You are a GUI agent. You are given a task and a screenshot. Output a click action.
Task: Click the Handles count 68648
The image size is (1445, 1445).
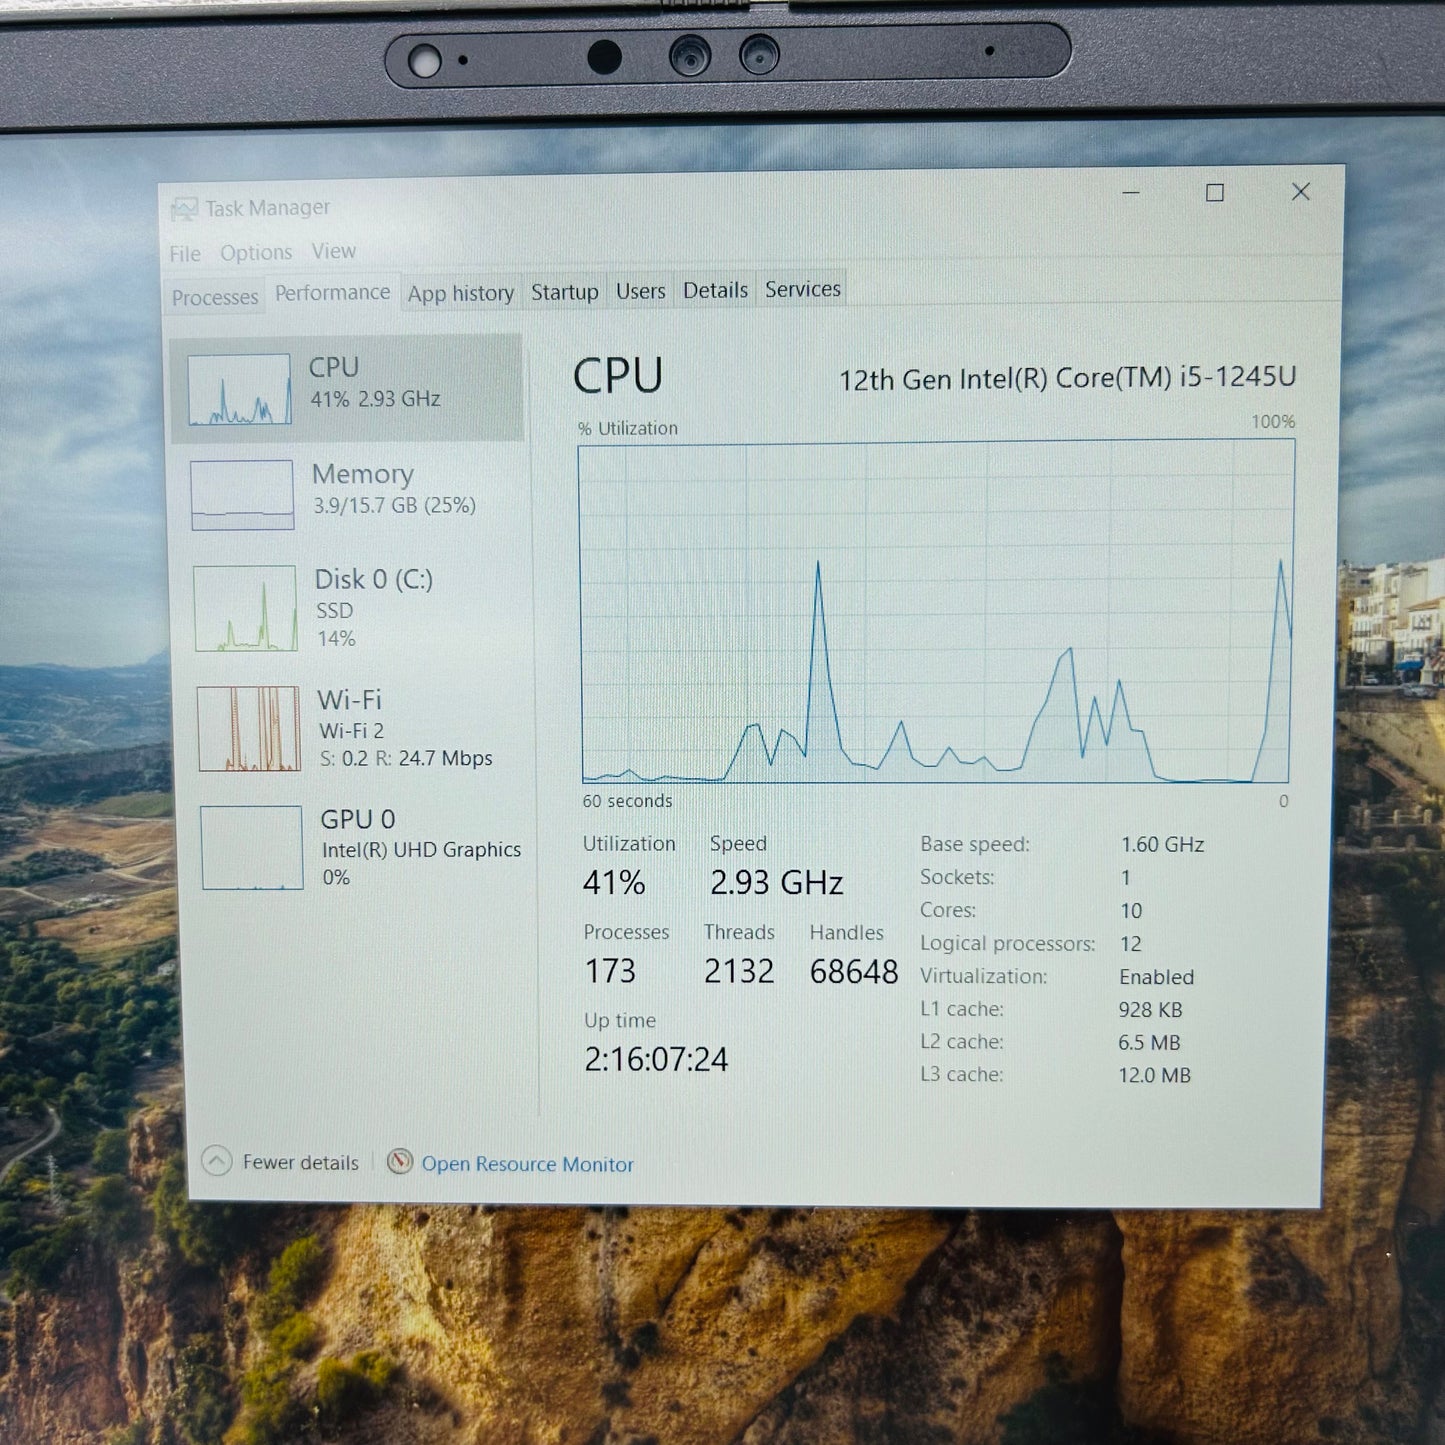[x=854, y=971]
